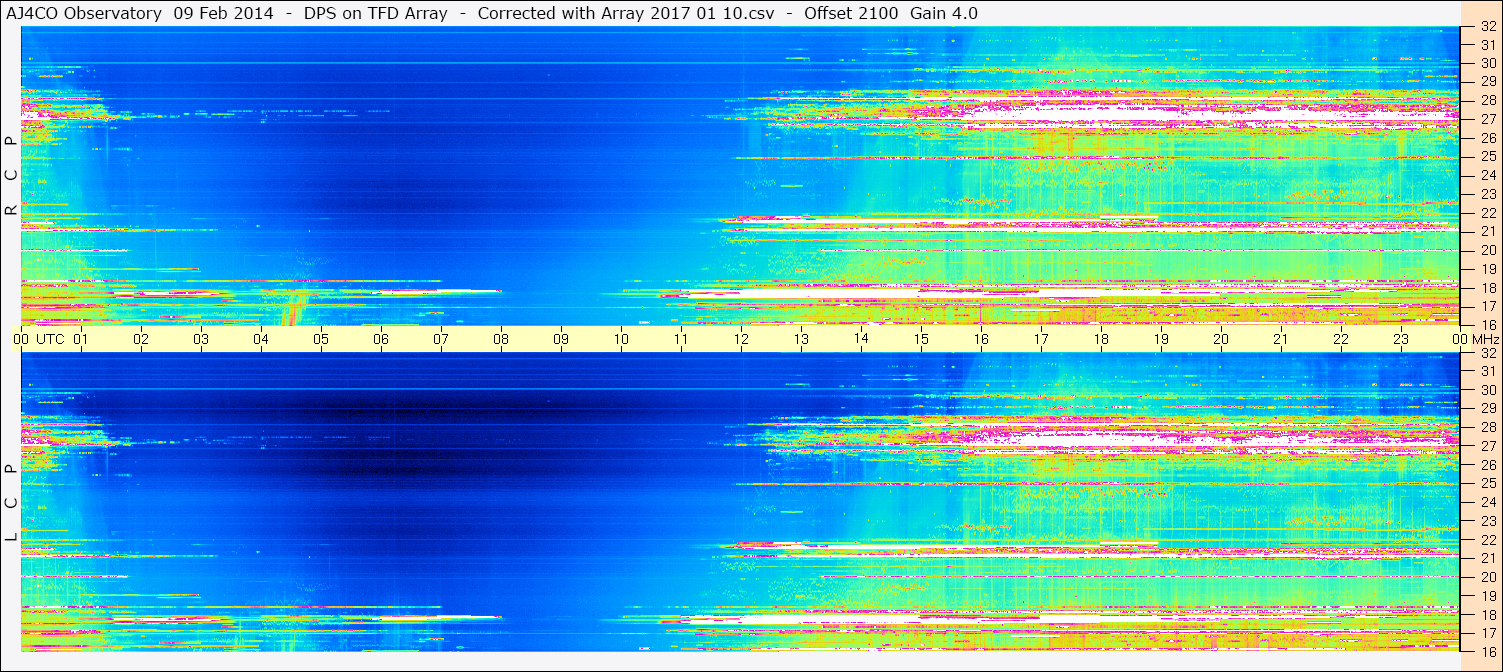Select the 11 hour mark on time axis
Image resolution: width=1503 pixels, height=672 pixels.
tap(681, 339)
